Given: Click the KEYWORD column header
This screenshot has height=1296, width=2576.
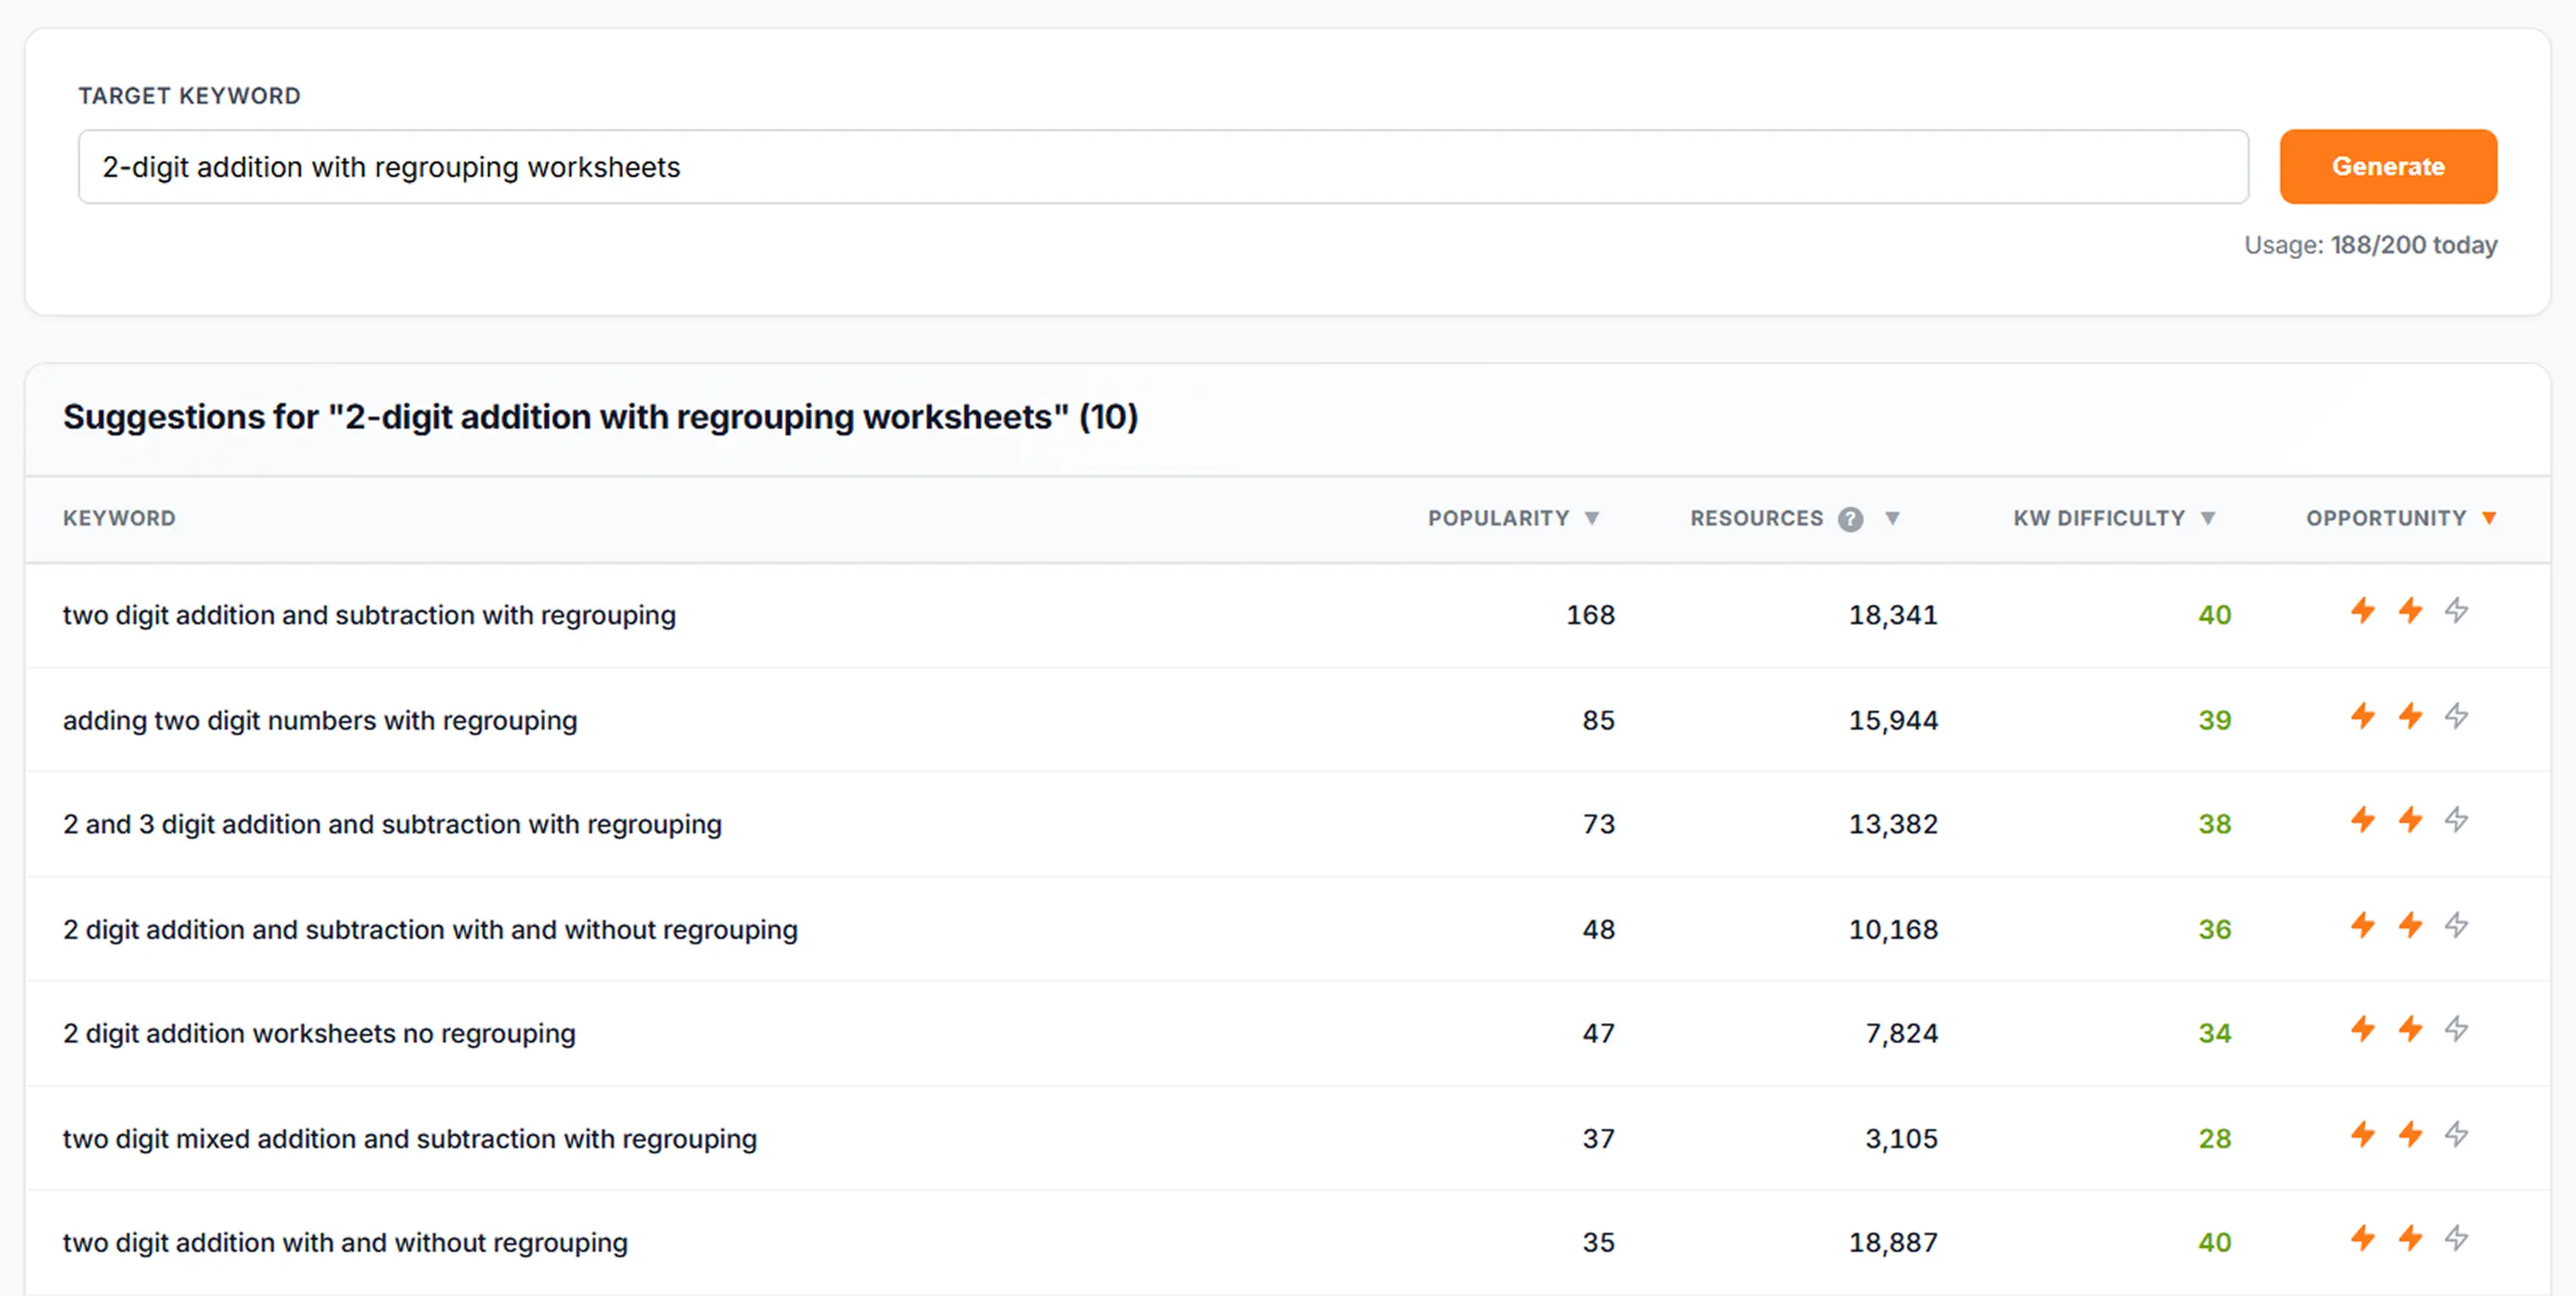Looking at the screenshot, I should pyautogui.click(x=119, y=518).
